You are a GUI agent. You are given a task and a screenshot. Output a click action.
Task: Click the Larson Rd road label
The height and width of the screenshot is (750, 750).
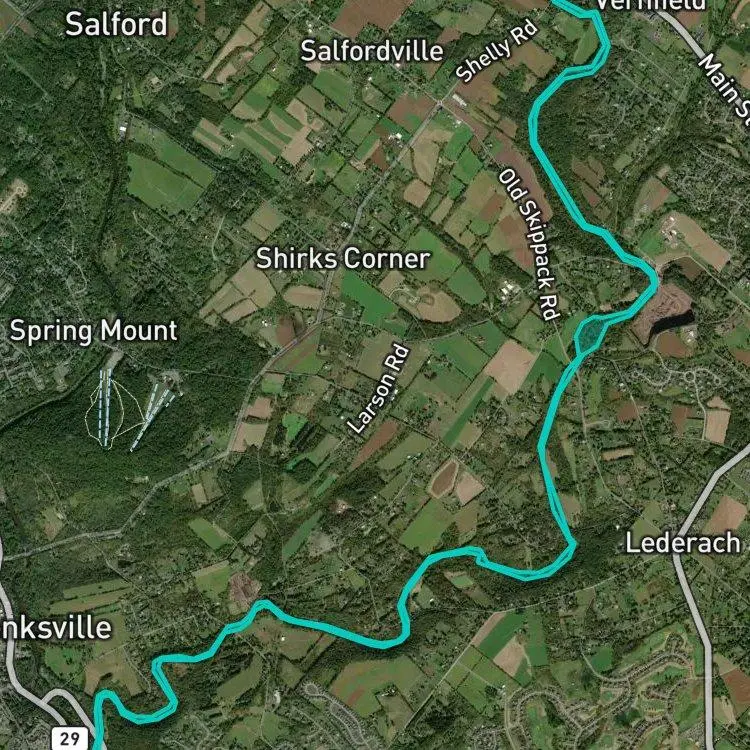point(378,390)
